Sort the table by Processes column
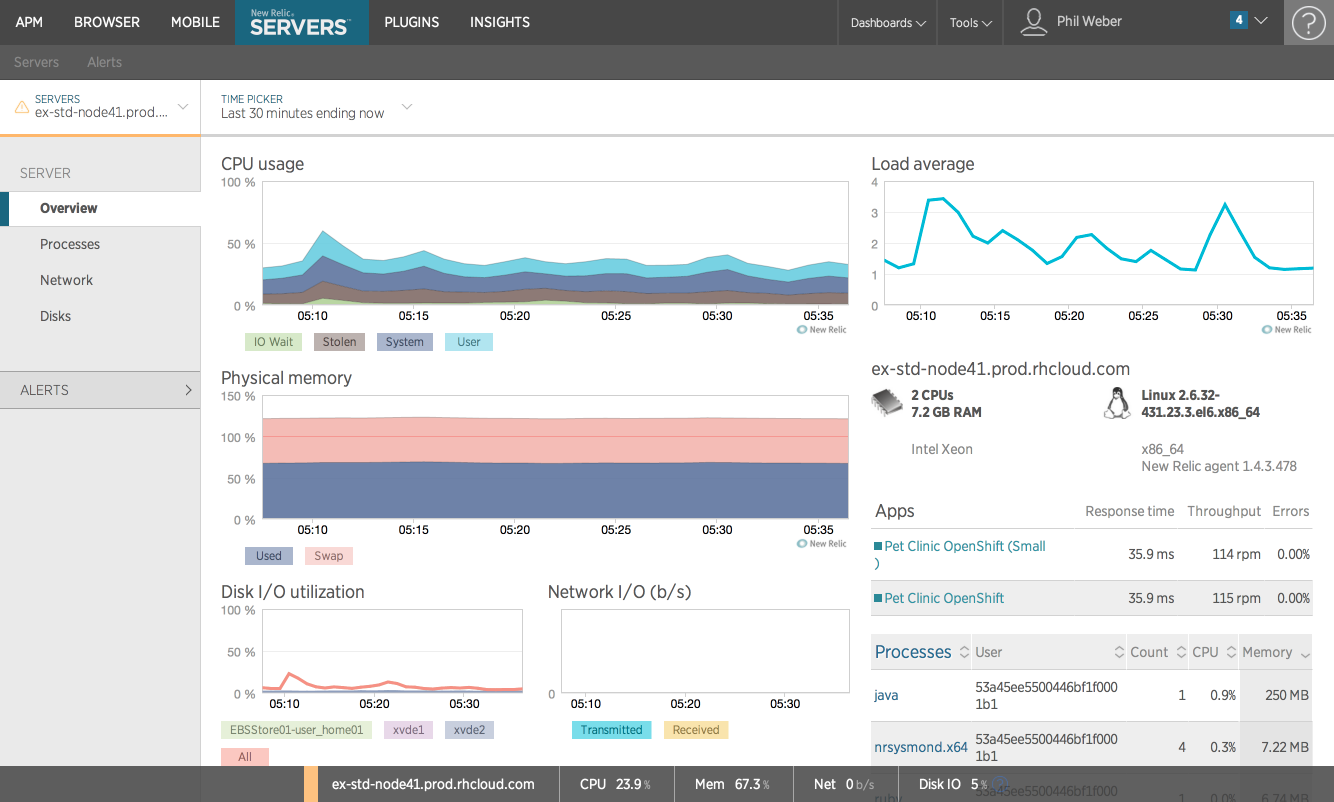1334x802 pixels. tap(921, 652)
